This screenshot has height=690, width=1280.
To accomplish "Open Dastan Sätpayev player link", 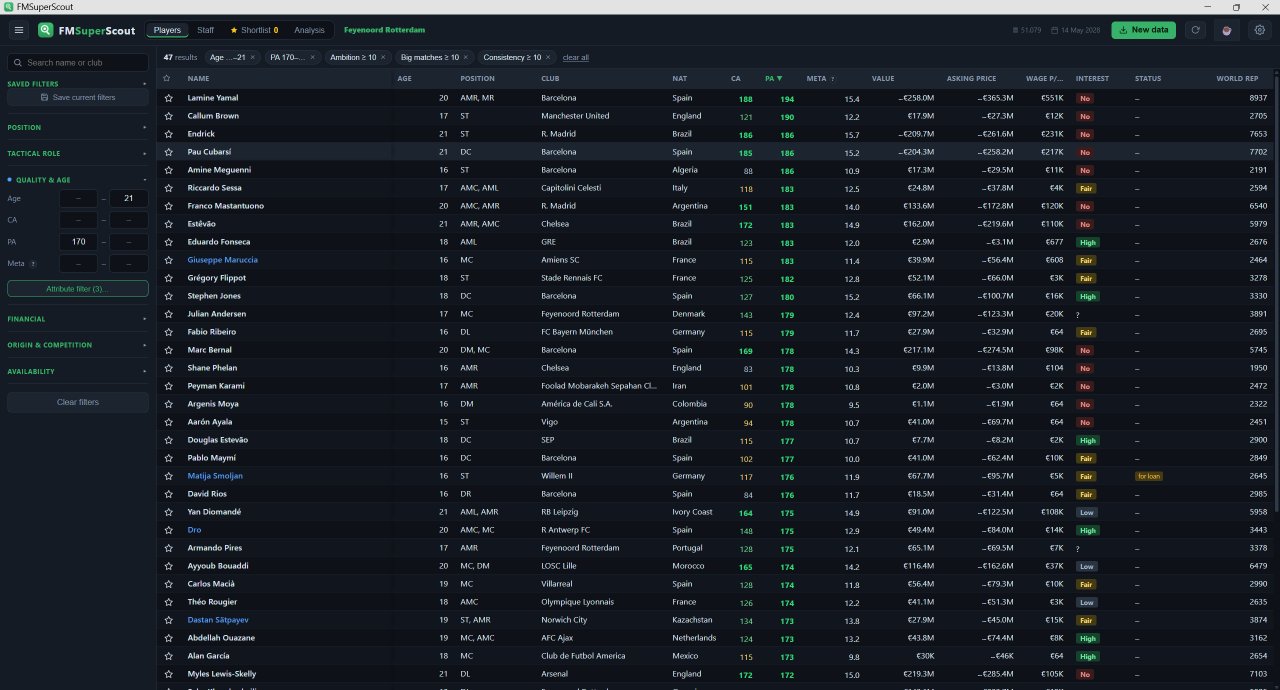I will 218,620.
